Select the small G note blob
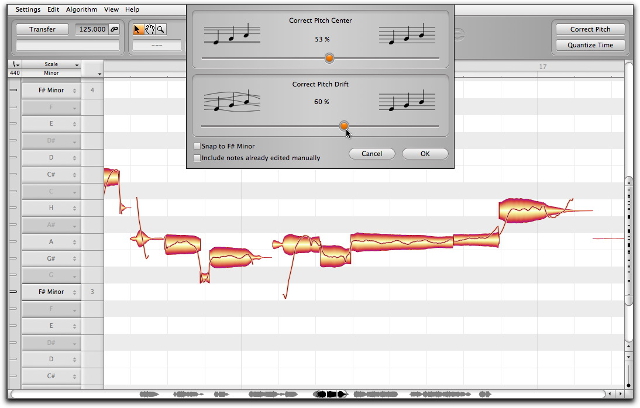640x408 pixels. (205, 278)
